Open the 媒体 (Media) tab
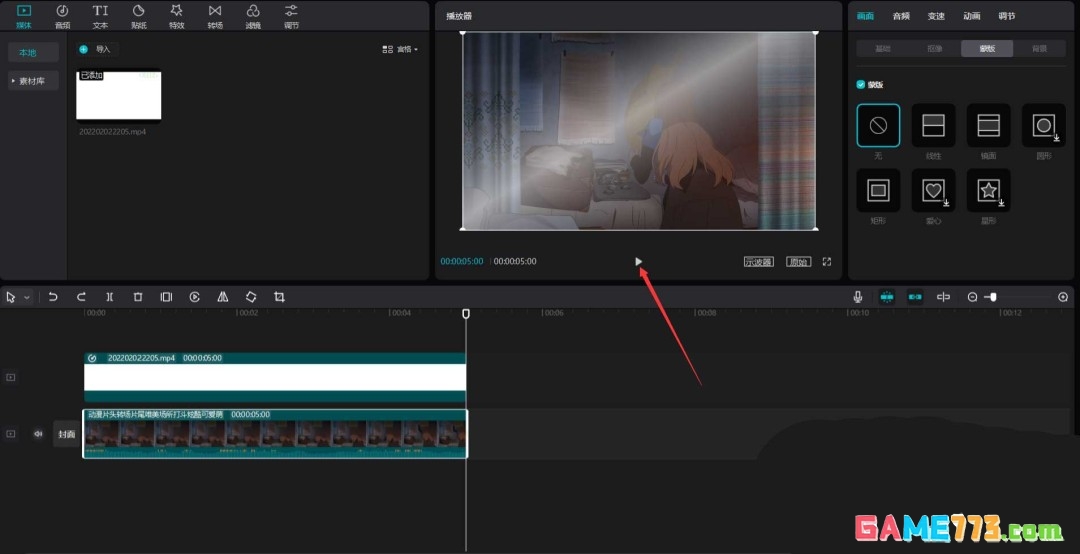1080x554 pixels. tap(24, 17)
